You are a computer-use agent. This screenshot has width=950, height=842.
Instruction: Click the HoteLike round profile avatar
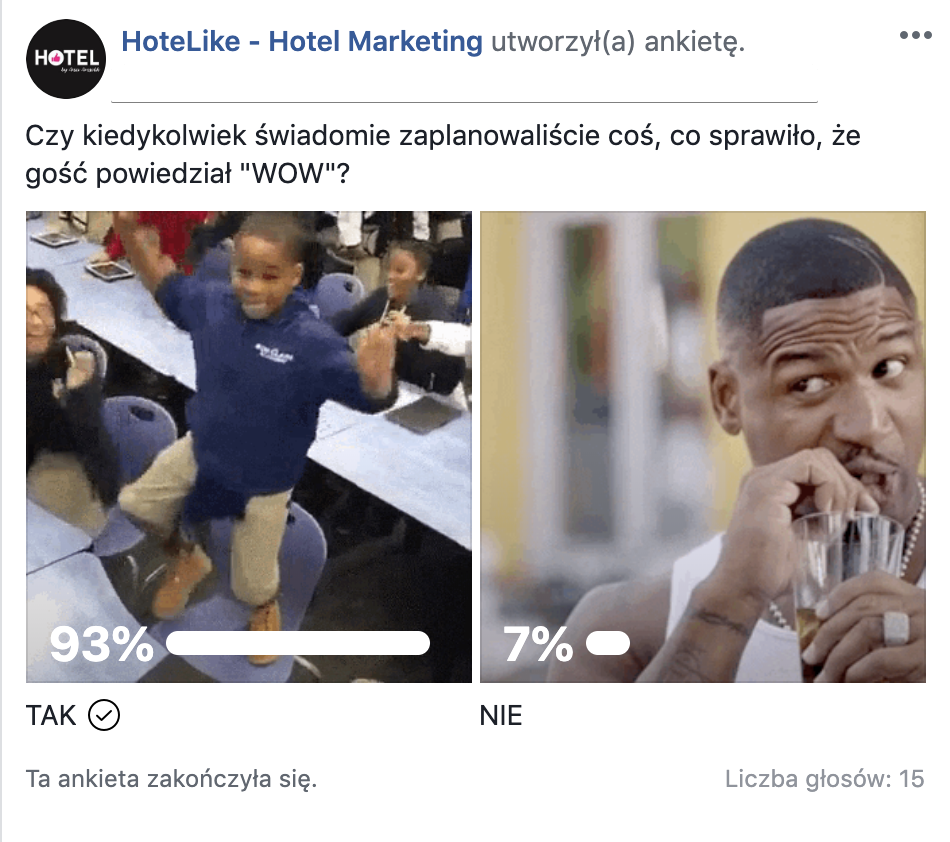66,59
